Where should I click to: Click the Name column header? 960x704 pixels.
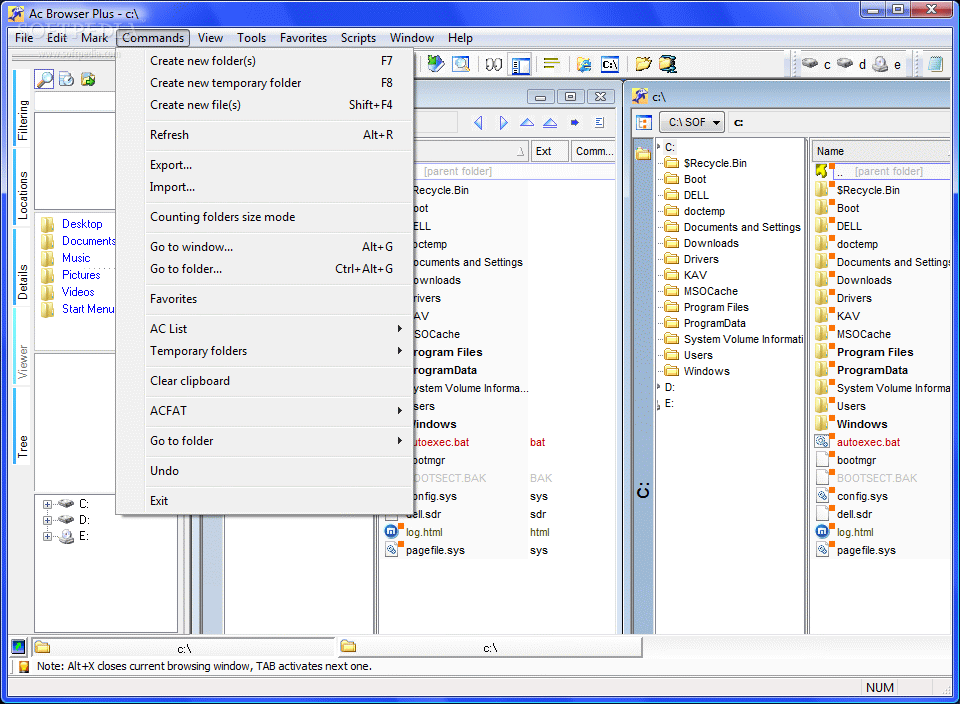(x=881, y=151)
